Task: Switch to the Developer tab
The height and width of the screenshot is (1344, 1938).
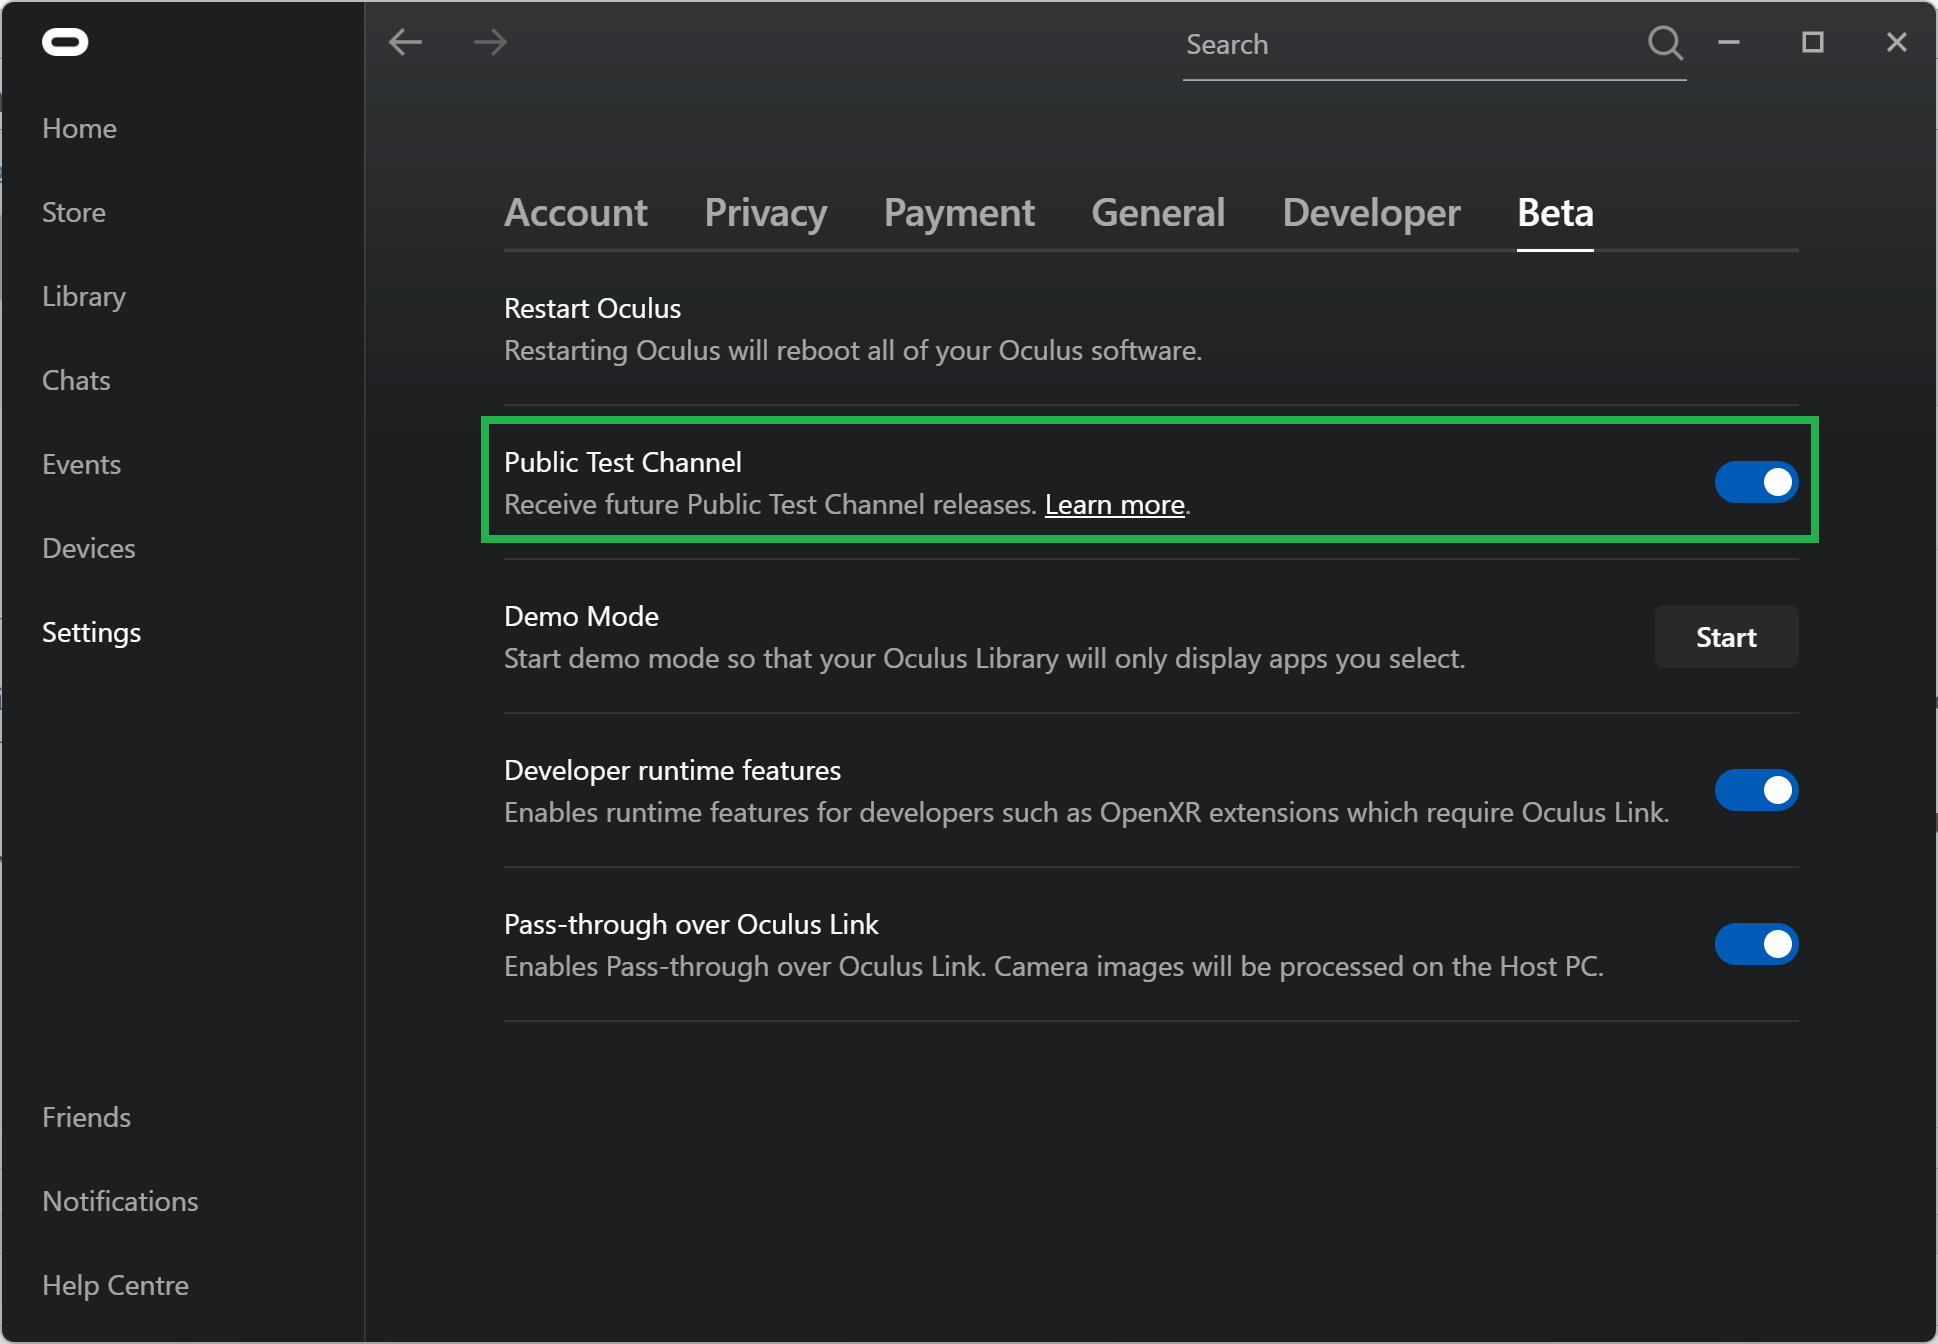Action: coord(1371,211)
